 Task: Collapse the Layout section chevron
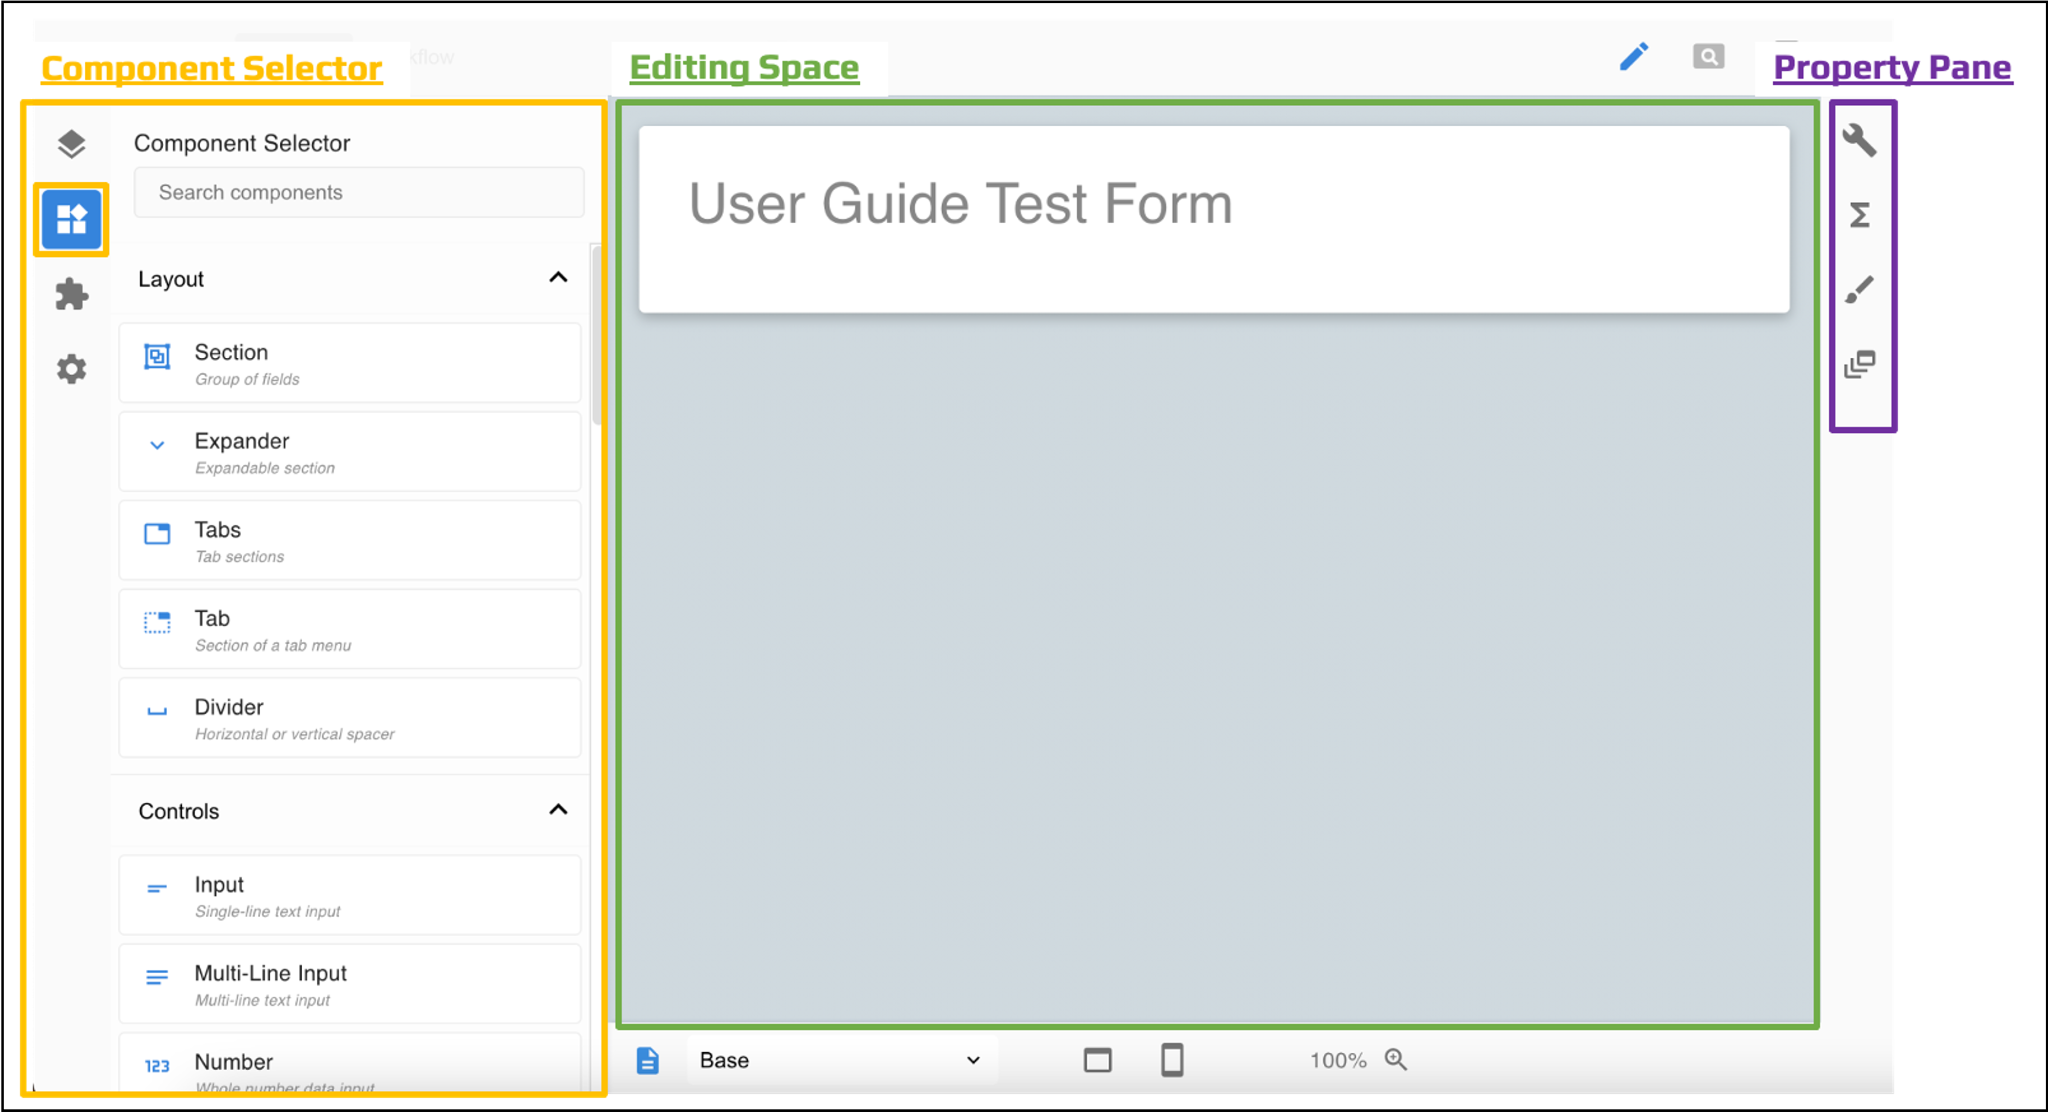(558, 278)
